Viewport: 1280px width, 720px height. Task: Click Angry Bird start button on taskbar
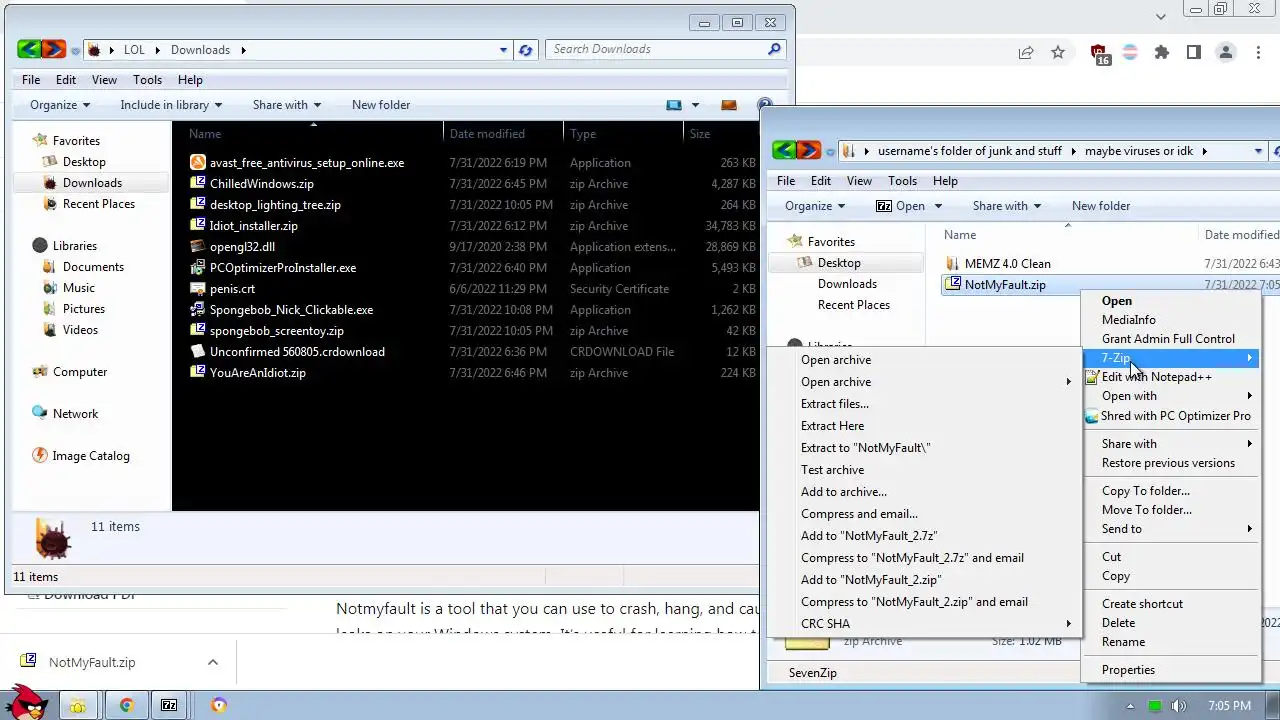point(25,702)
